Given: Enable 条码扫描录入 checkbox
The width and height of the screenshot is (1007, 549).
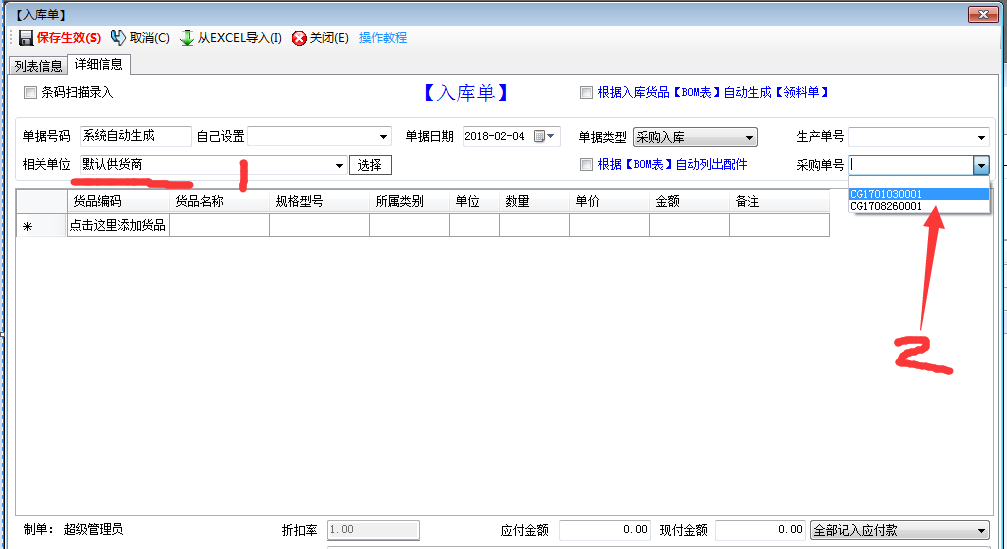Looking at the screenshot, I should point(30,93).
